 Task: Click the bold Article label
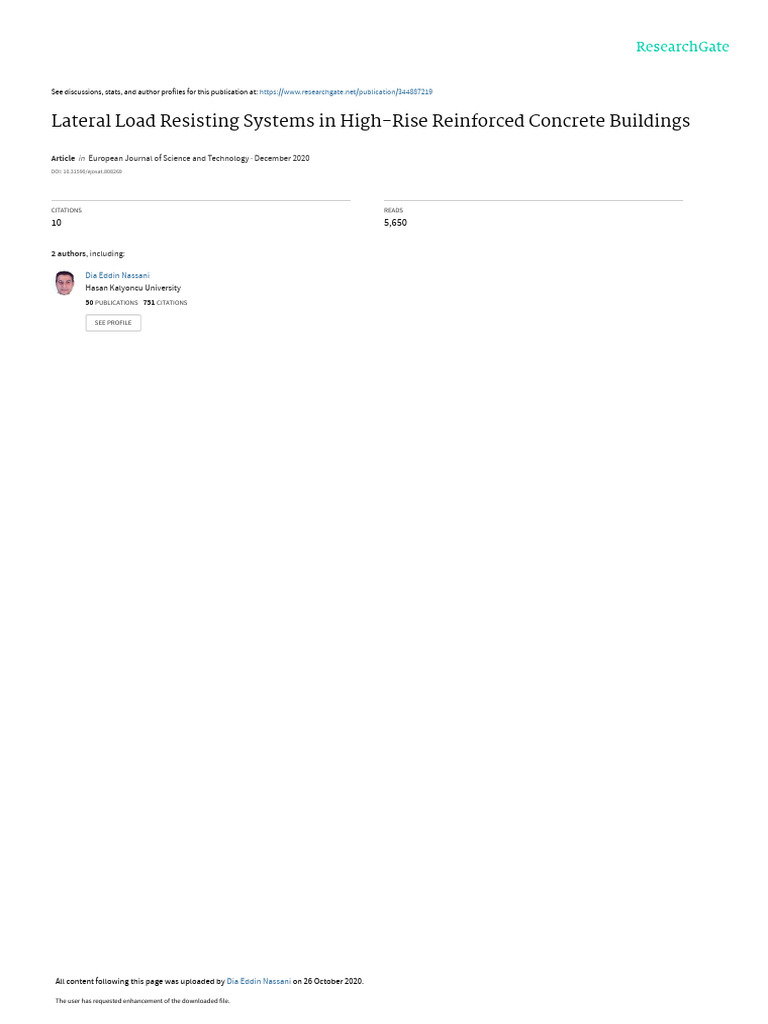coord(63,158)
